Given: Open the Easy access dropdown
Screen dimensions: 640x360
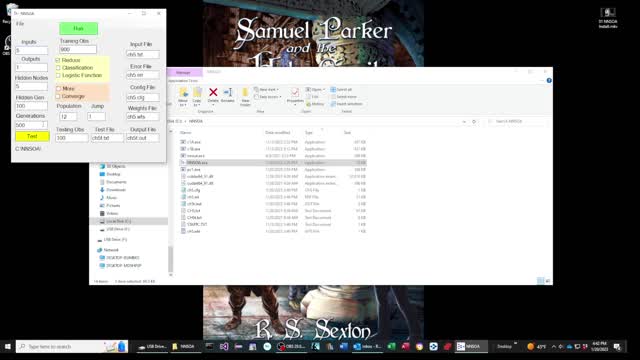Looking at the screenshot, I should click(268, 97).
